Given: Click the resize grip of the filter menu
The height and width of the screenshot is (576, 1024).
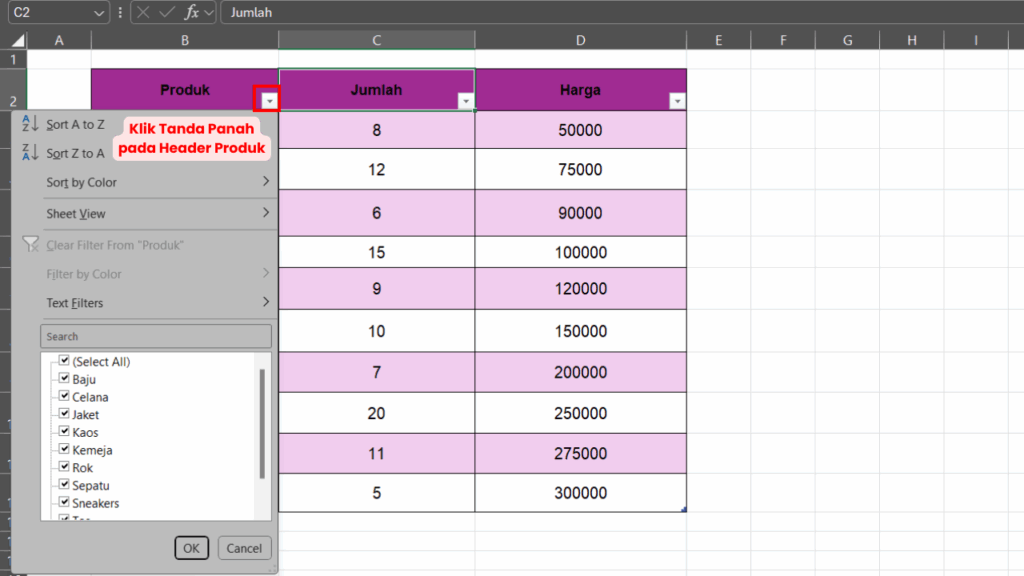Looking at the screenshot, I should point(273,568).
